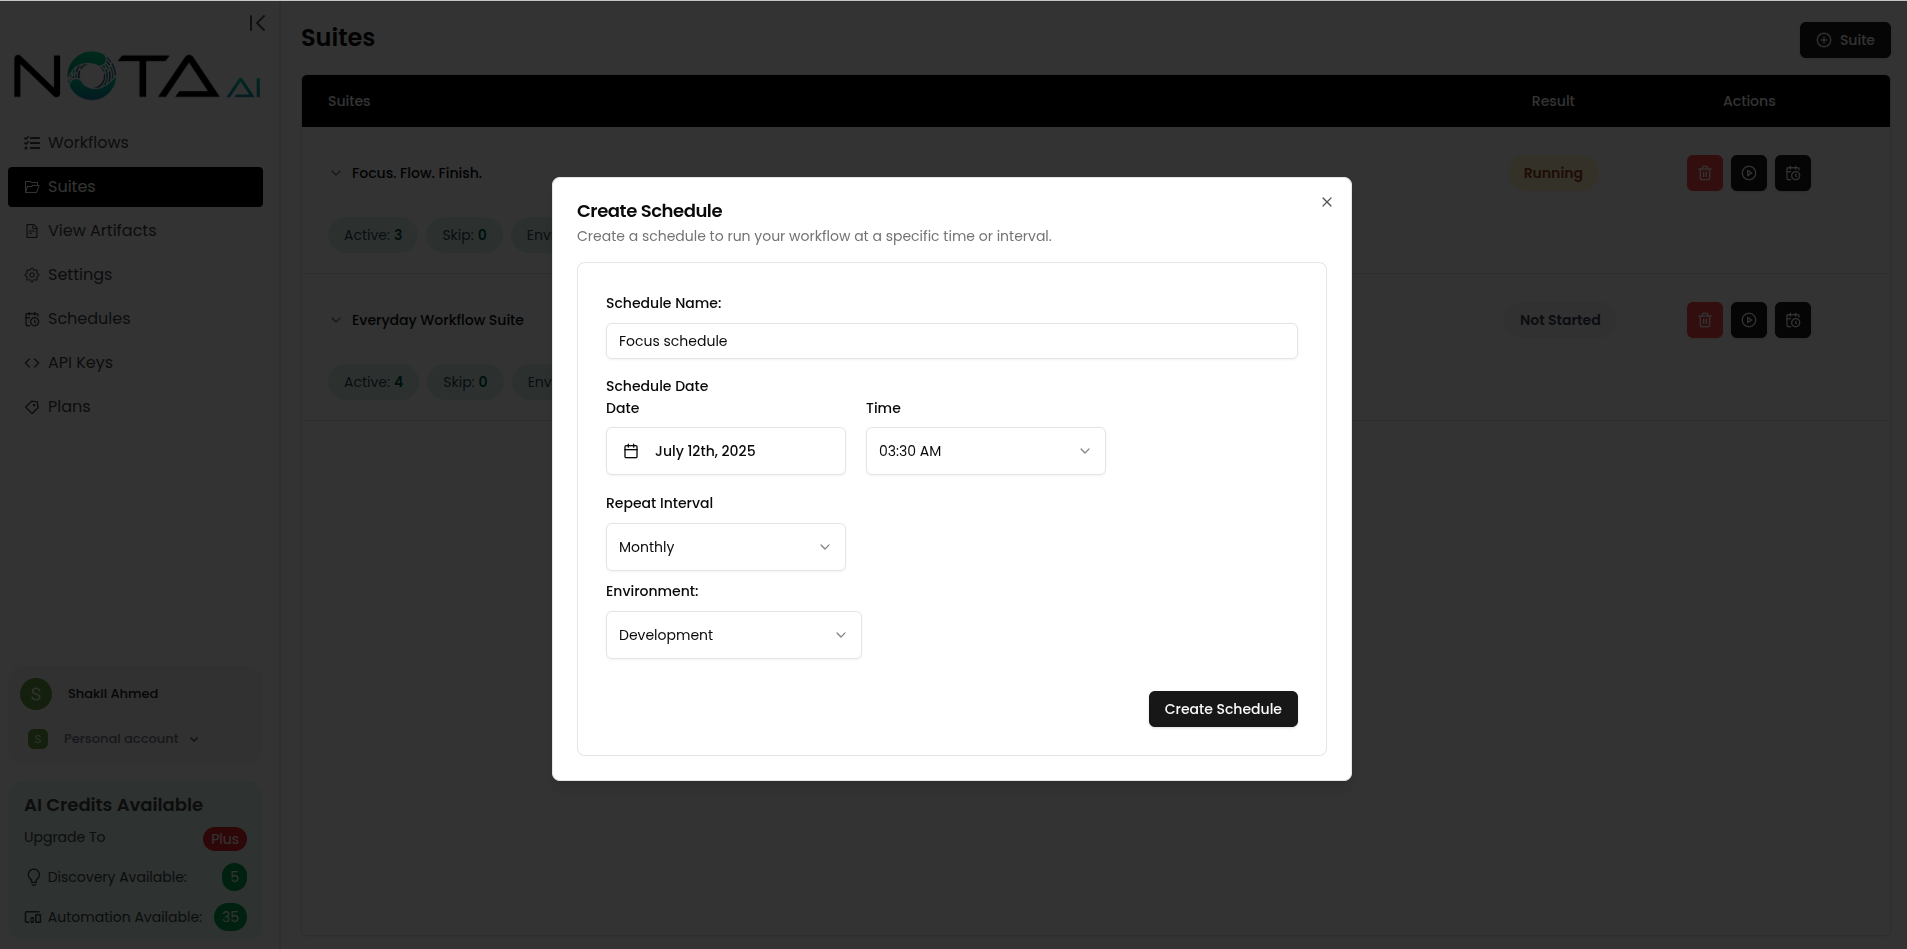Collapse the navigation sidebar

(256, 23)
